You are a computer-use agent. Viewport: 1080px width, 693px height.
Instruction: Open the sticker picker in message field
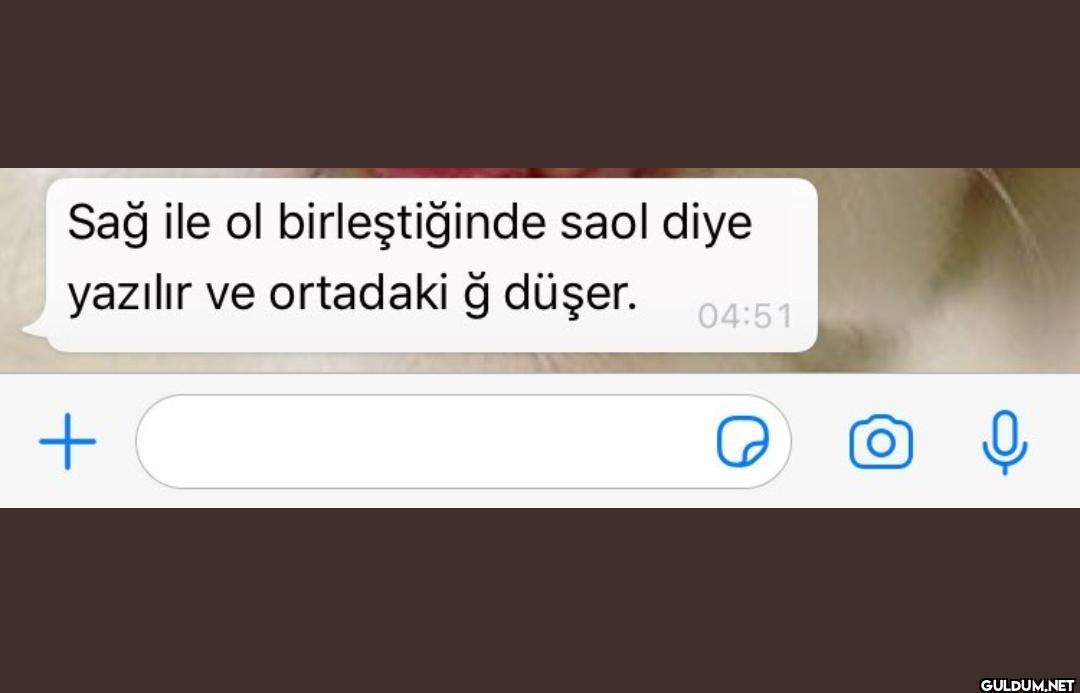click(x=742, y=442)
